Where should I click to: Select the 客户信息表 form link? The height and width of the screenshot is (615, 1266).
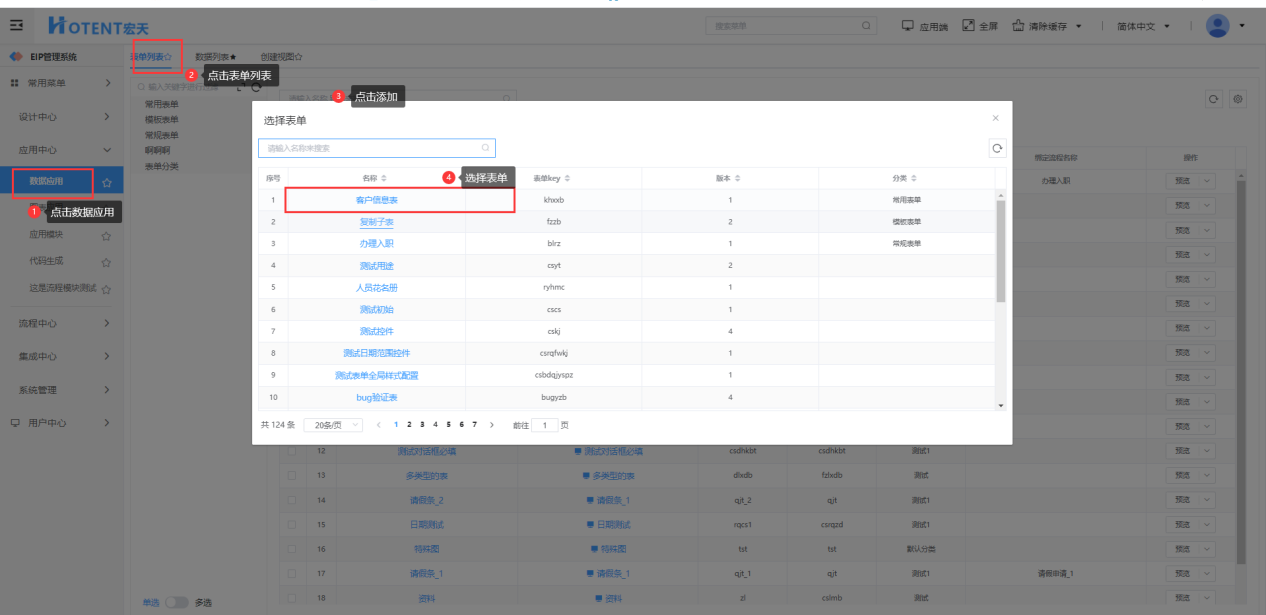(x=377, y=200)
